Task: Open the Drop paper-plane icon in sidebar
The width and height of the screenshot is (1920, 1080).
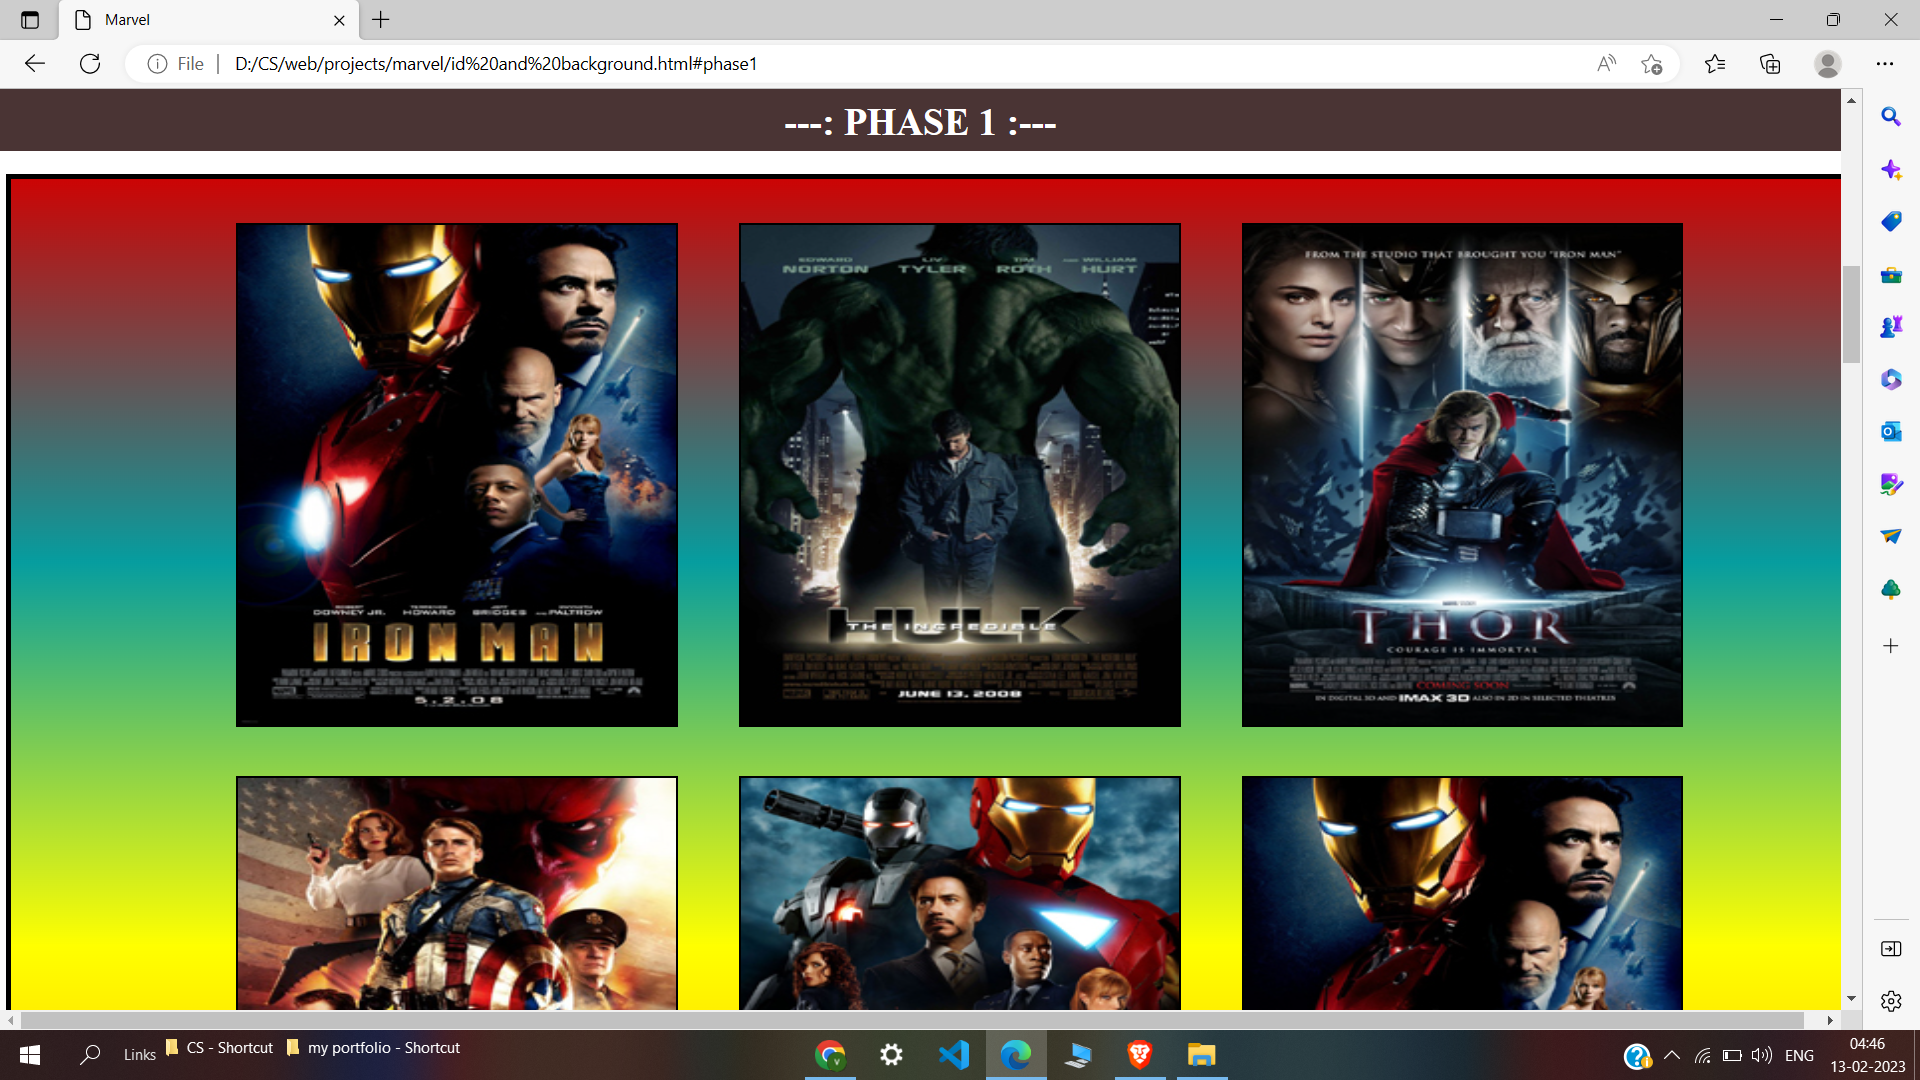Action: (1890, 536)
